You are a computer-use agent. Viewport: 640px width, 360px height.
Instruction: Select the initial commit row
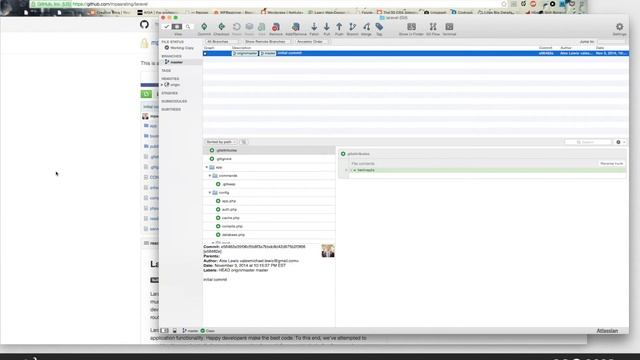tap(416, 53)
